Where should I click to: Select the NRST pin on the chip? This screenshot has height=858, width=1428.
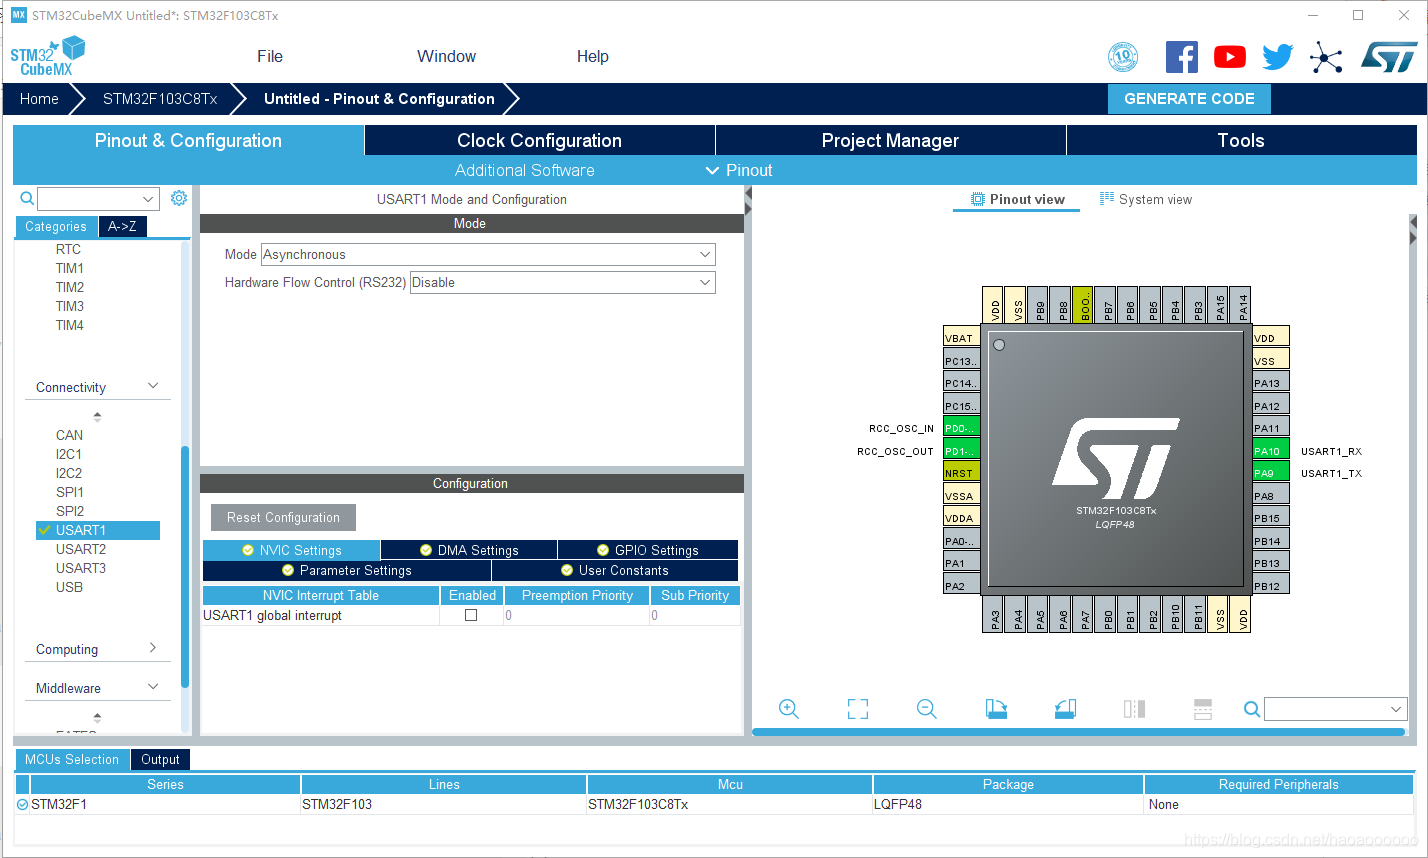pos(962,473)
